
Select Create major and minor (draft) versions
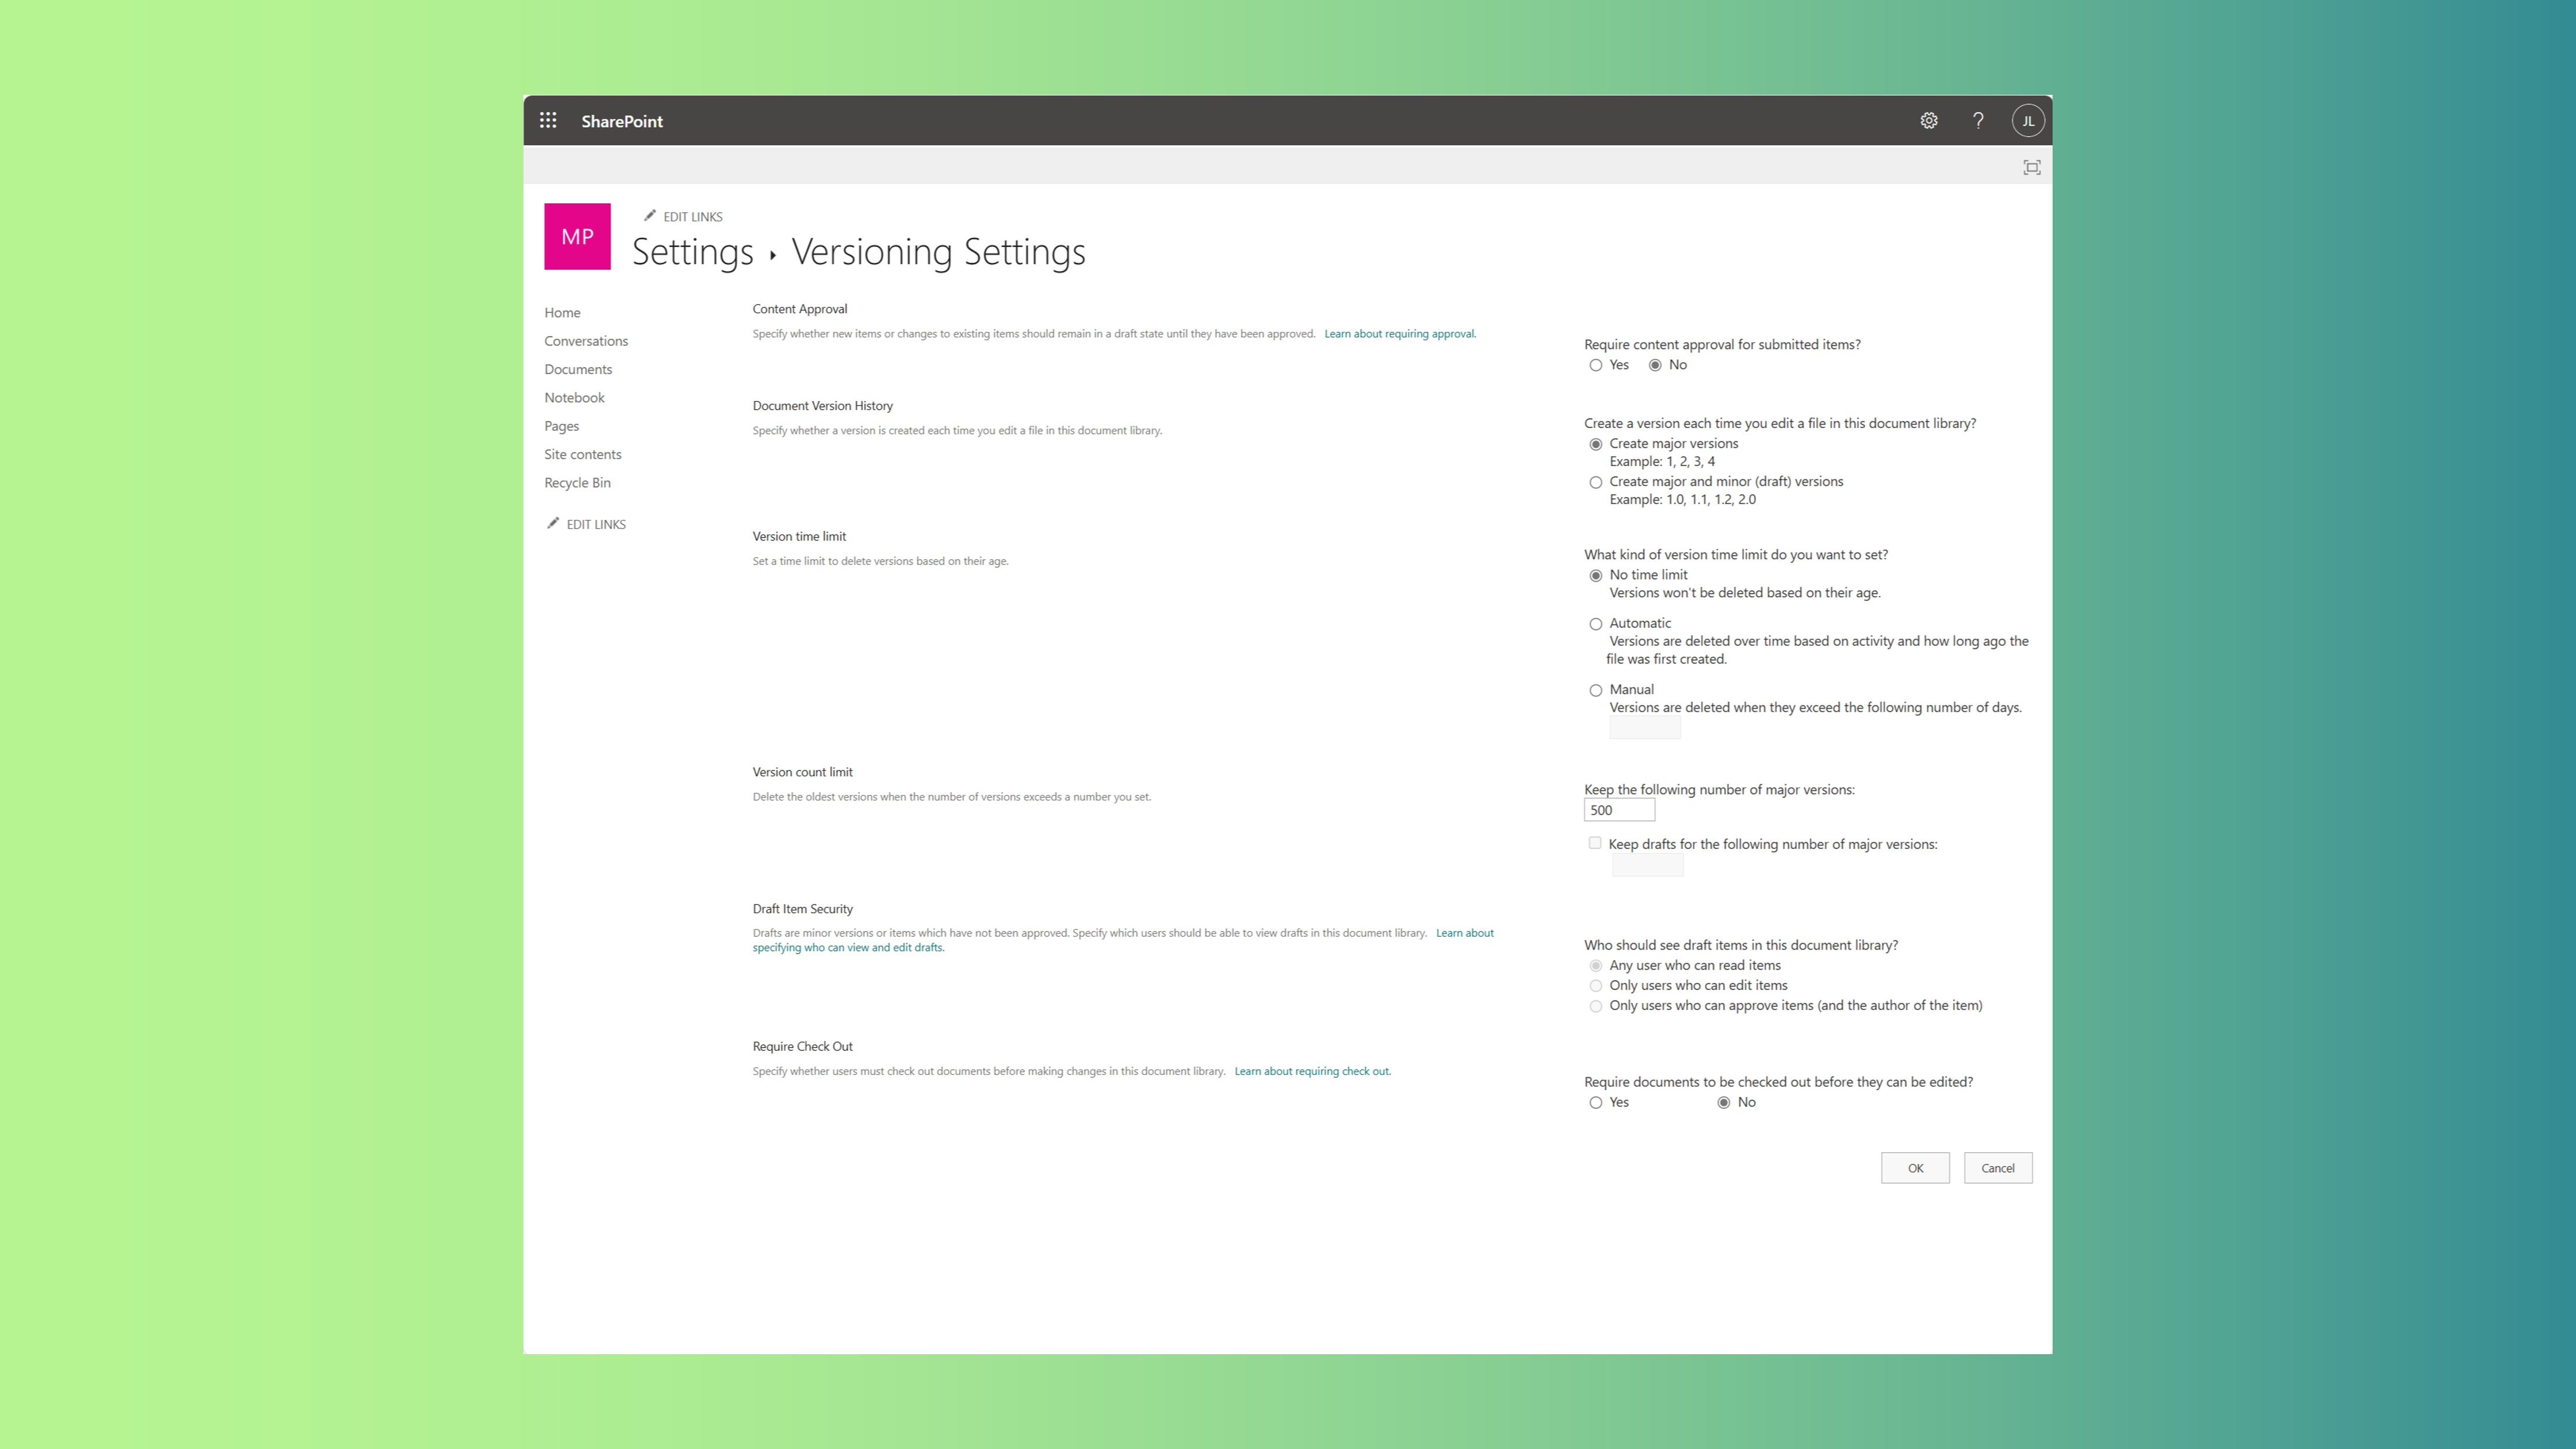[1596, 482]
